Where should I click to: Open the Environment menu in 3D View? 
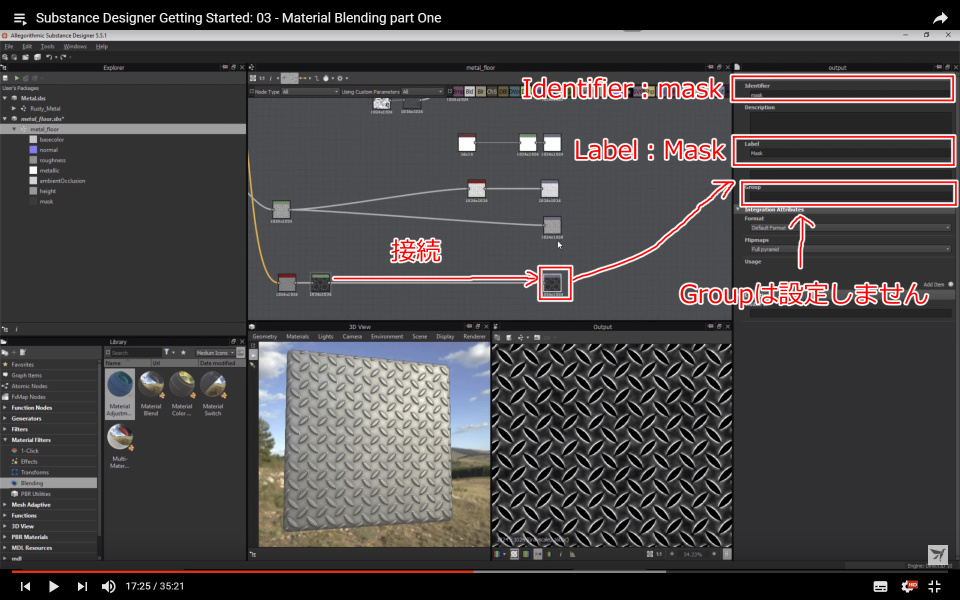coord(387,337)
